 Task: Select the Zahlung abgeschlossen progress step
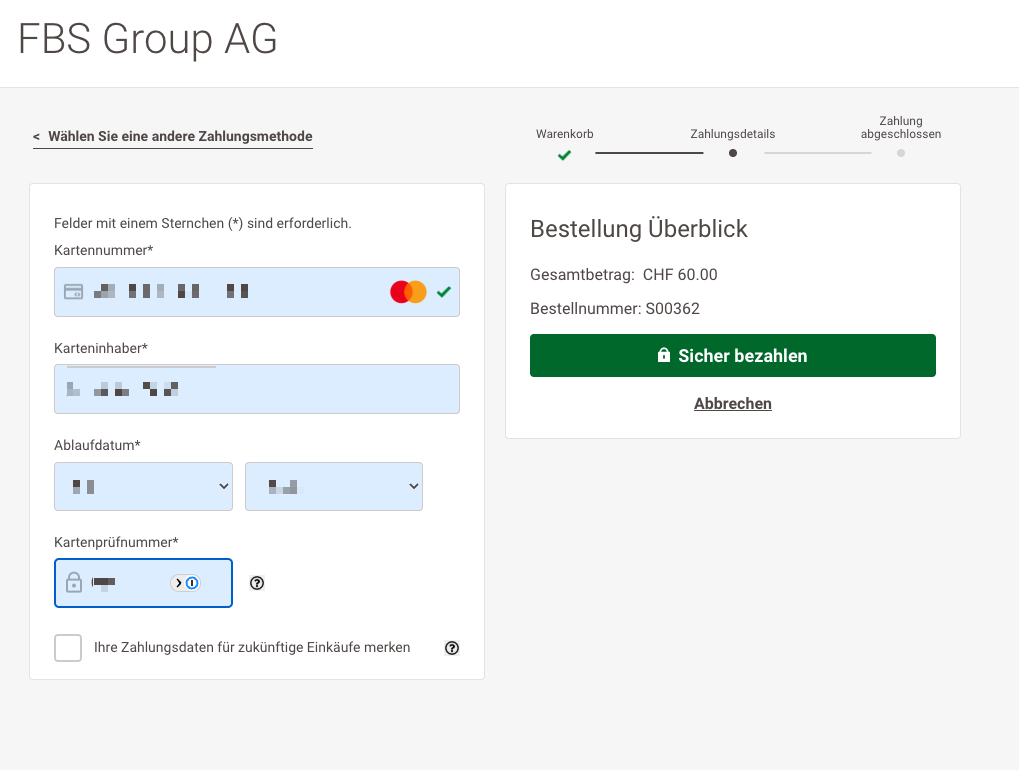901,153
